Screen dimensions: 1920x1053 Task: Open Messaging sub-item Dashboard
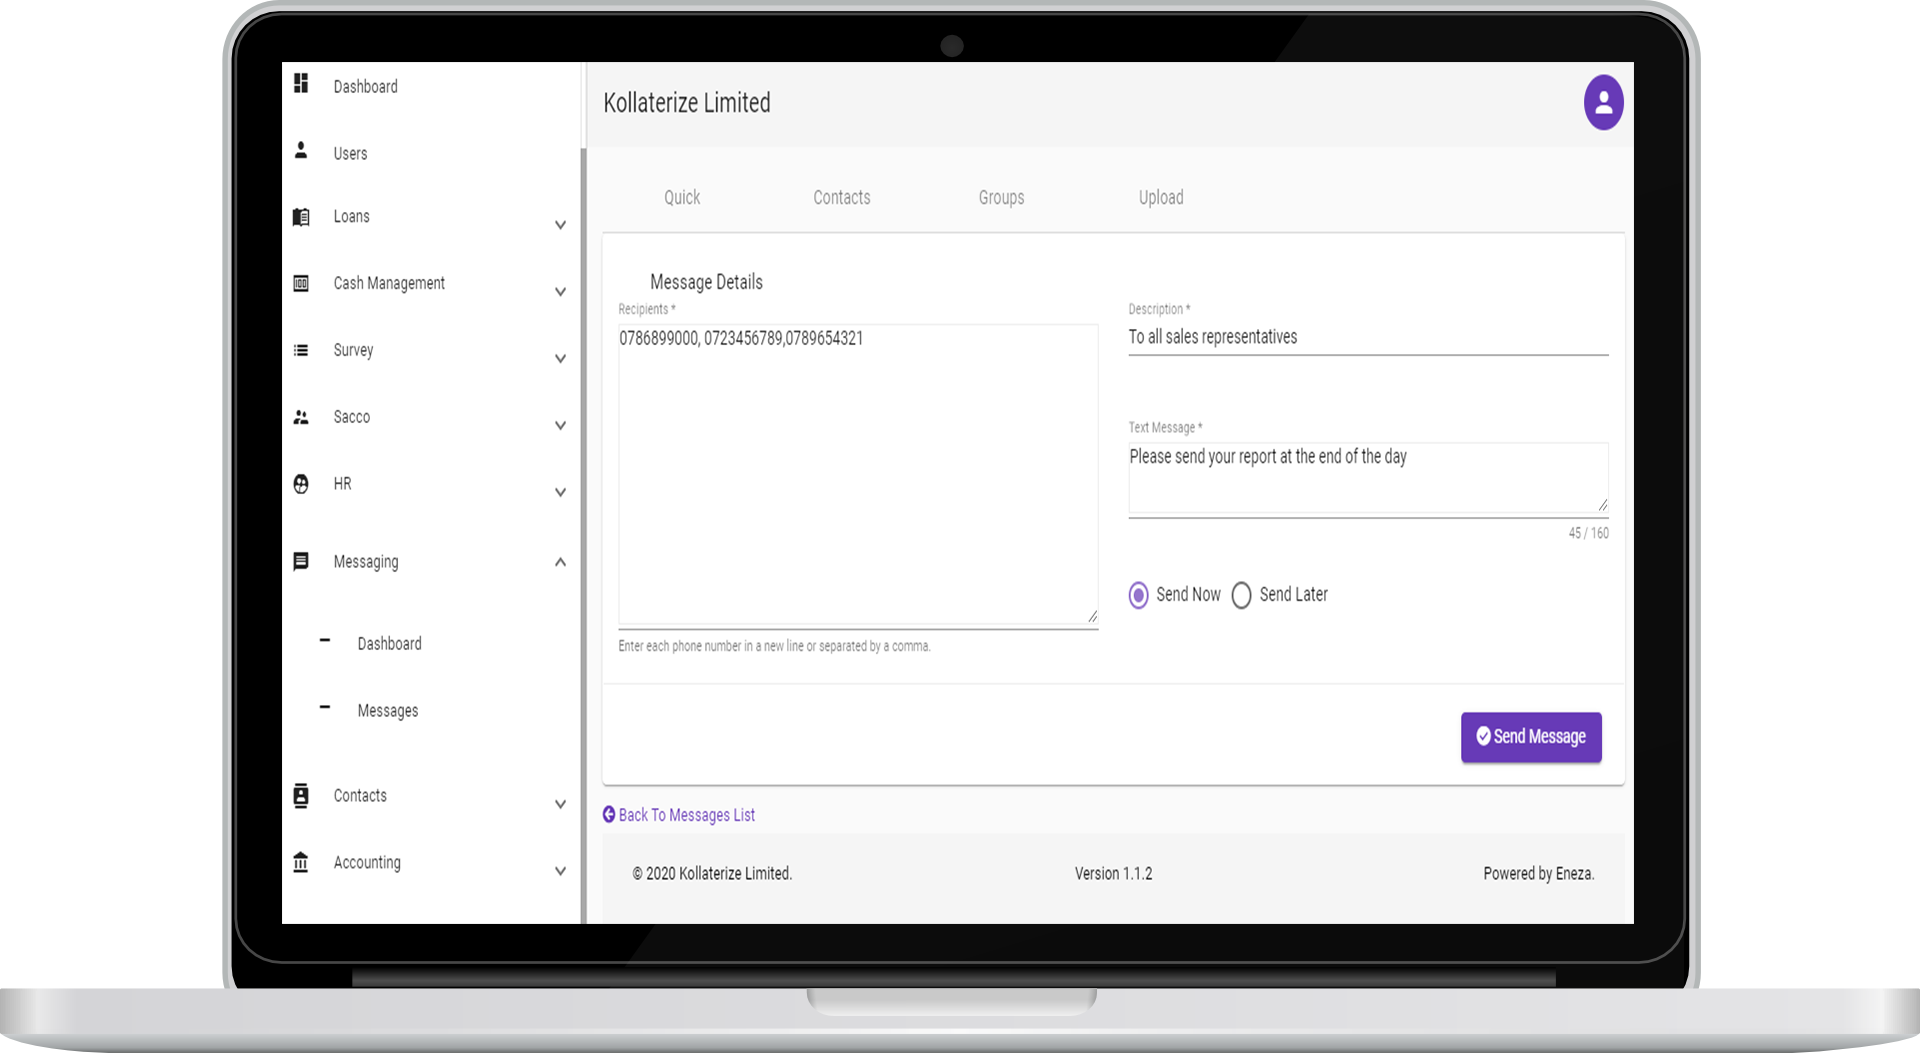click(389, 644)
